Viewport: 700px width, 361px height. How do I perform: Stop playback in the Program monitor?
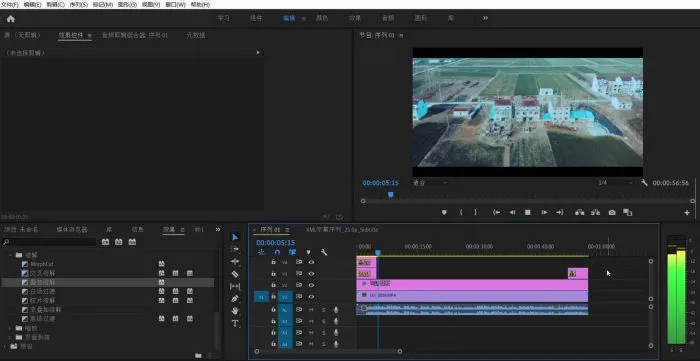click(x=528, y=212)
